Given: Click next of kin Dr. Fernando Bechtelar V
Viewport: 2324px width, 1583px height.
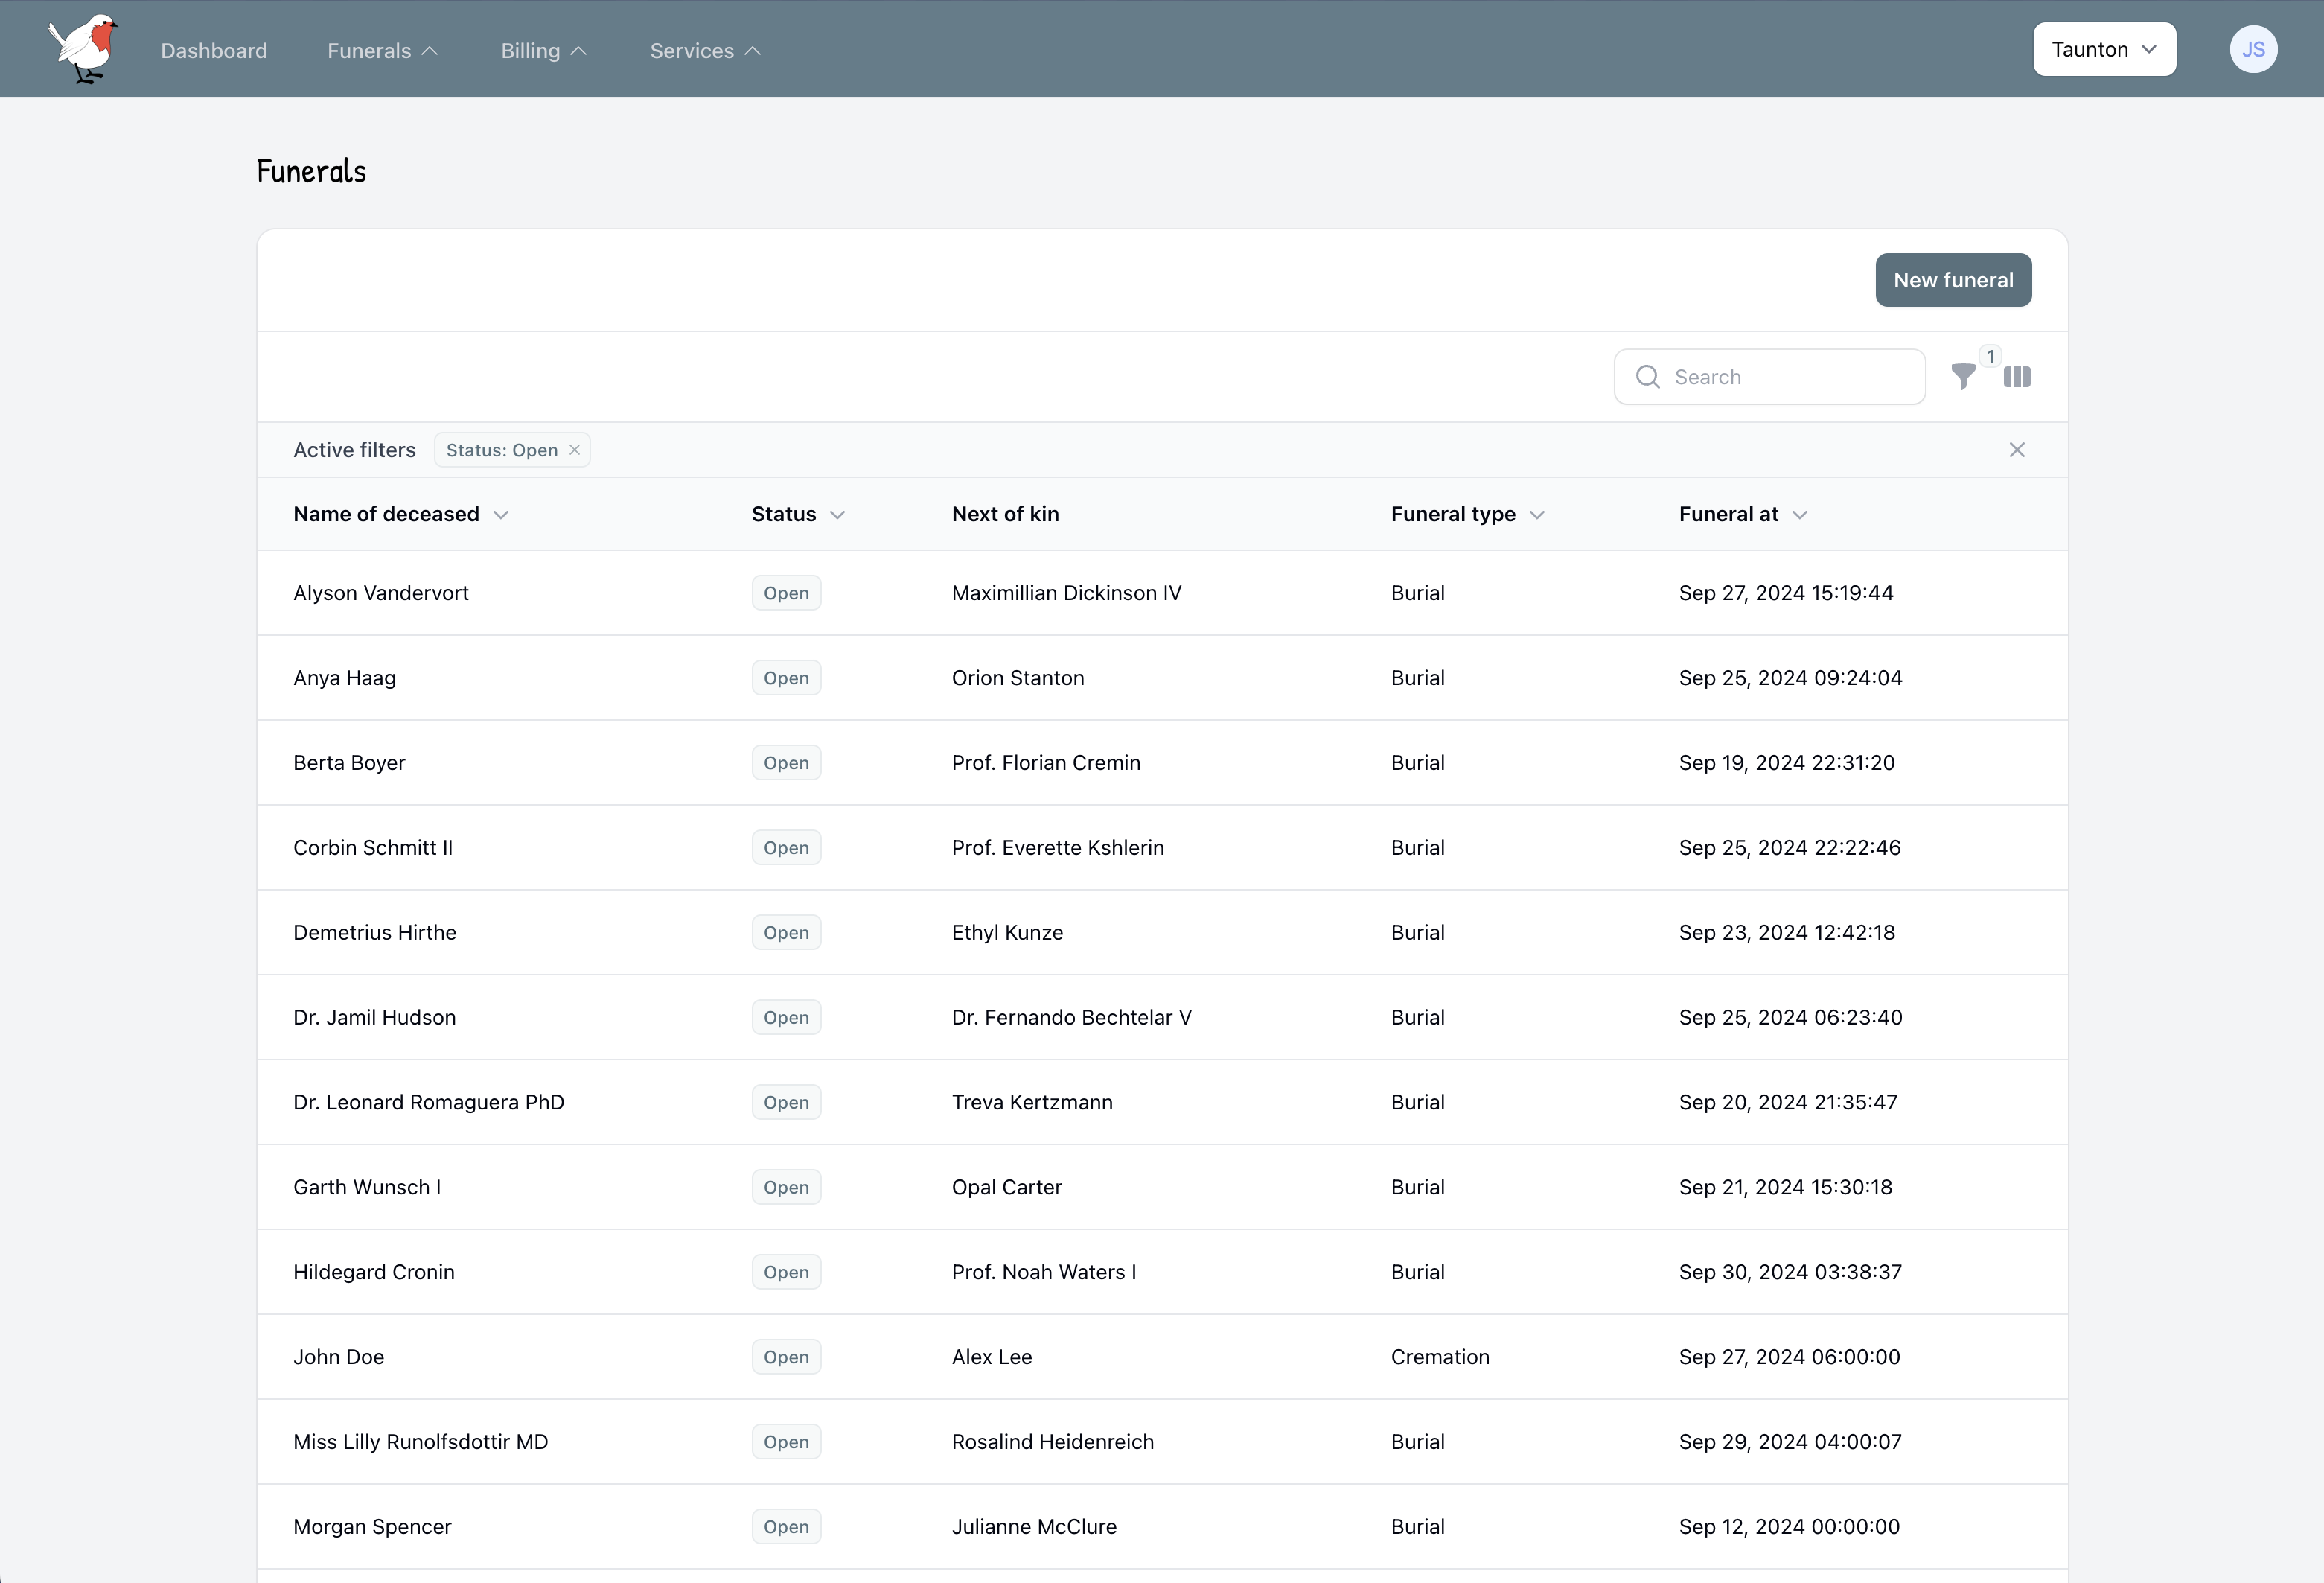Looking at the screenshot, I should click(x=1071, y=1018).
